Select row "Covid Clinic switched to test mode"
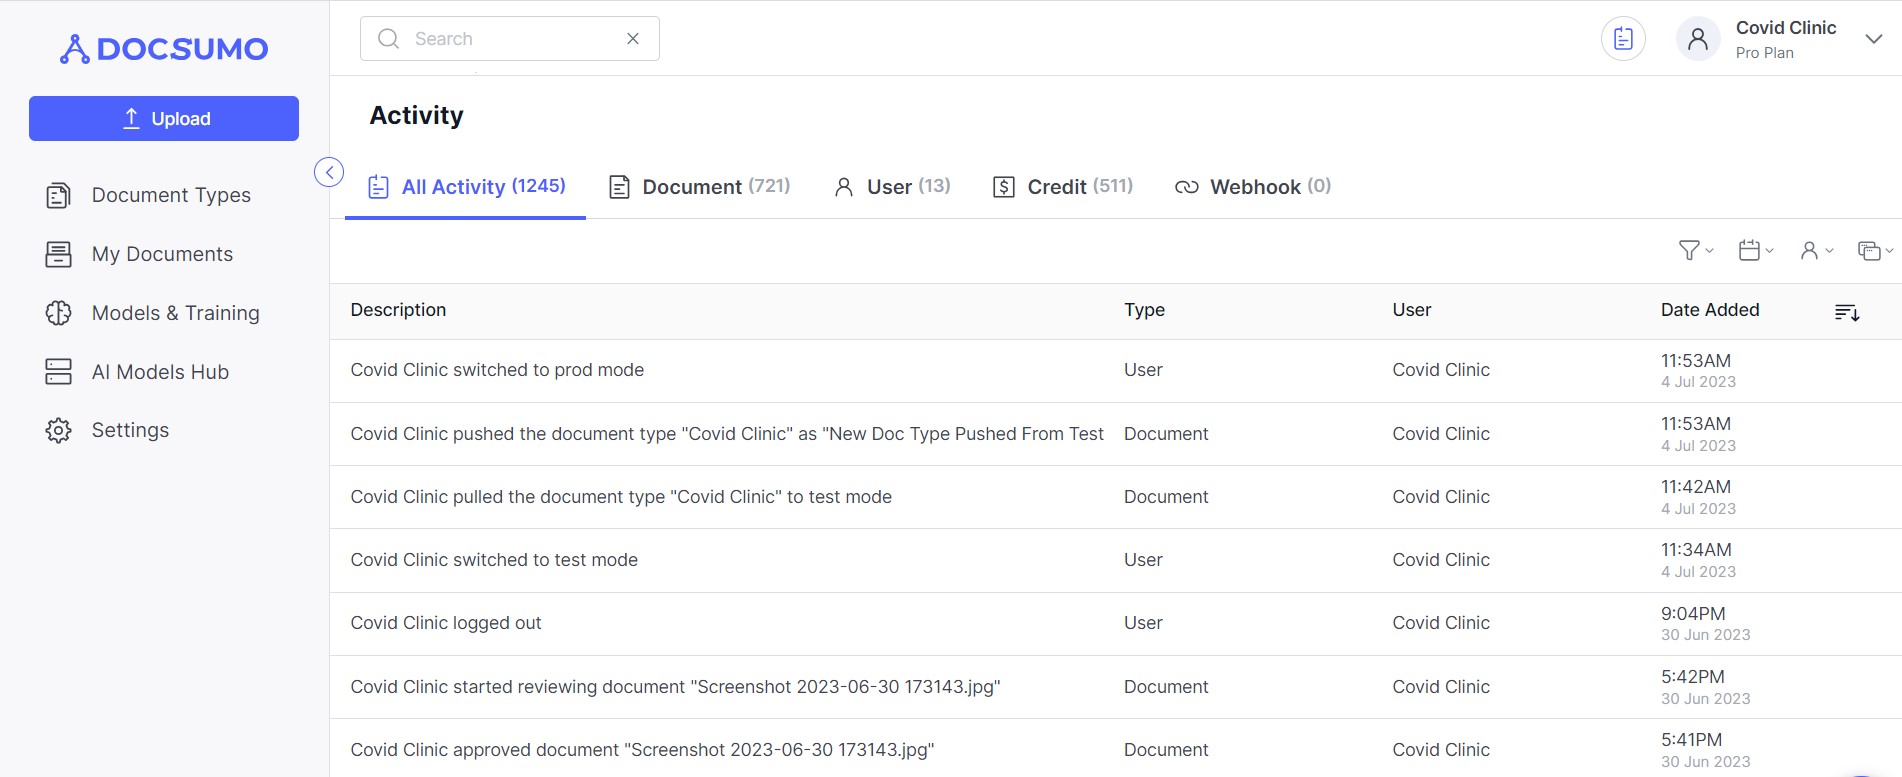The height and width of the screenshot is (777, 1902). tap(1116, 560)
